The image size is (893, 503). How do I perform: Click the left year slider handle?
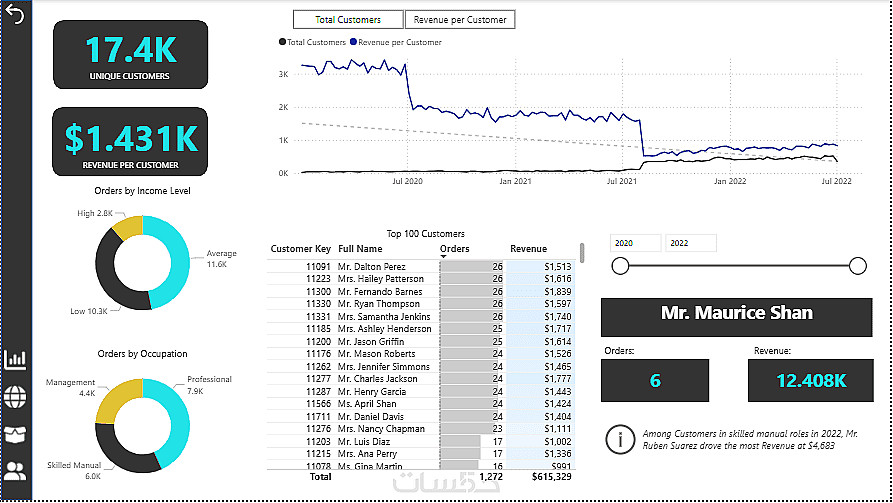[x=620, y=266]
